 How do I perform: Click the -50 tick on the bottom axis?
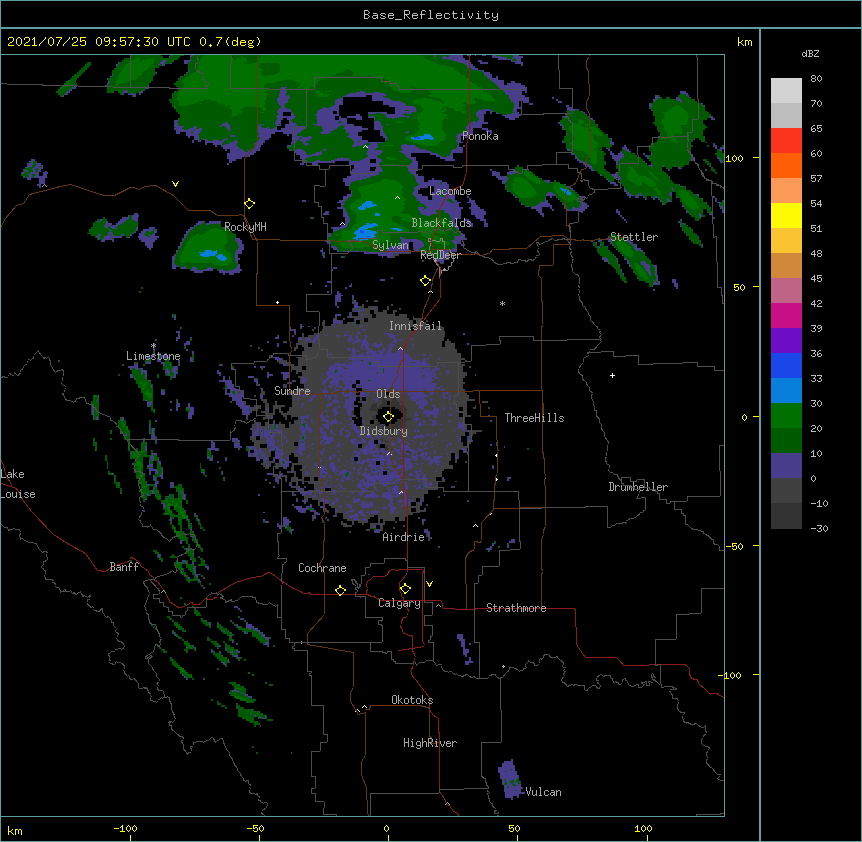[255, 828]
